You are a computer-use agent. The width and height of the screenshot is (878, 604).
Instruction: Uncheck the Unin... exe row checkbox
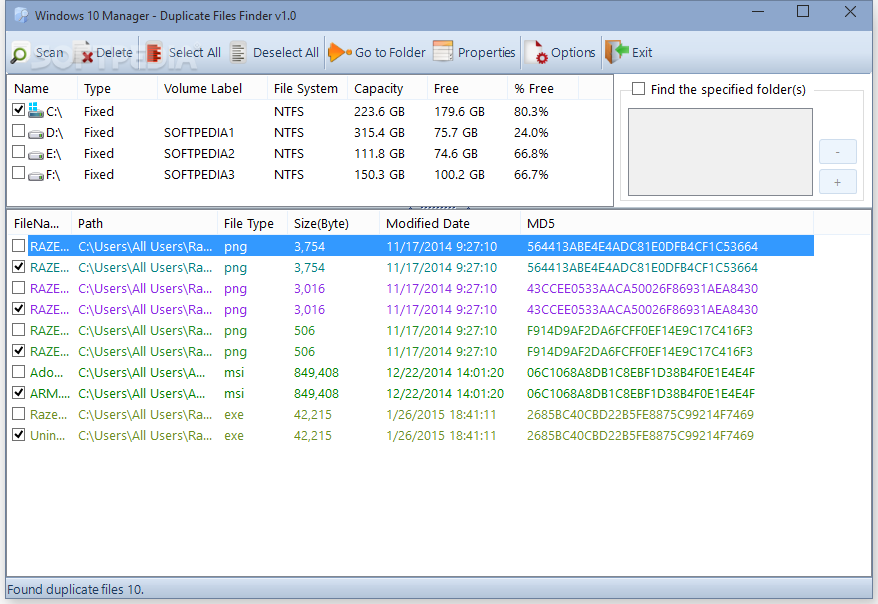(x=18, y=435)
